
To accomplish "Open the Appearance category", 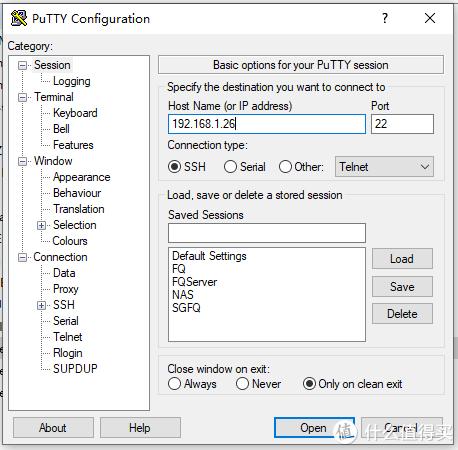I will (x=82, y=177).
